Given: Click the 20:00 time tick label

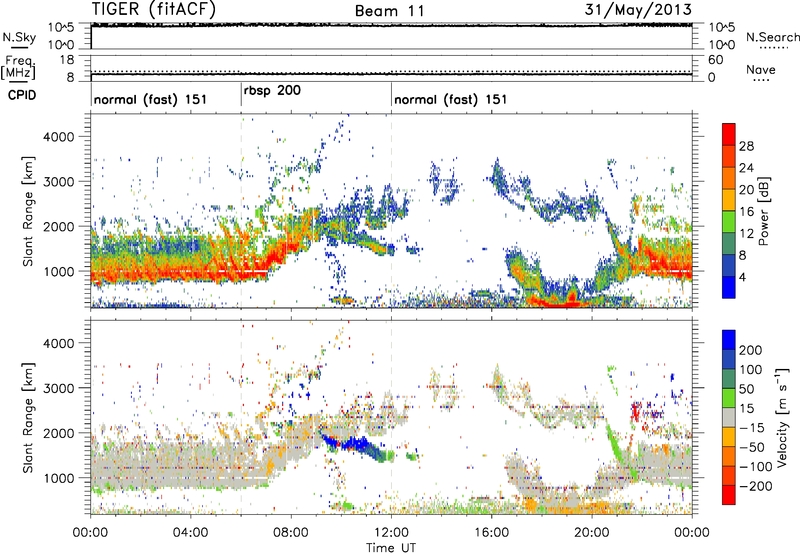Looking at the screenshot, I should click(x=591, y=533).
